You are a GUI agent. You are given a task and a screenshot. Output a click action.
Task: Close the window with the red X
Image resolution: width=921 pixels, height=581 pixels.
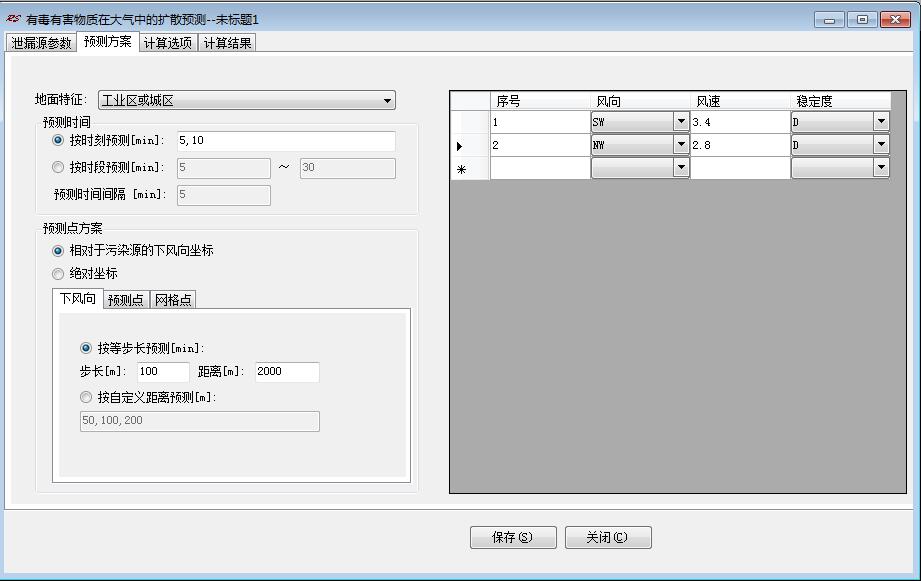895,20
